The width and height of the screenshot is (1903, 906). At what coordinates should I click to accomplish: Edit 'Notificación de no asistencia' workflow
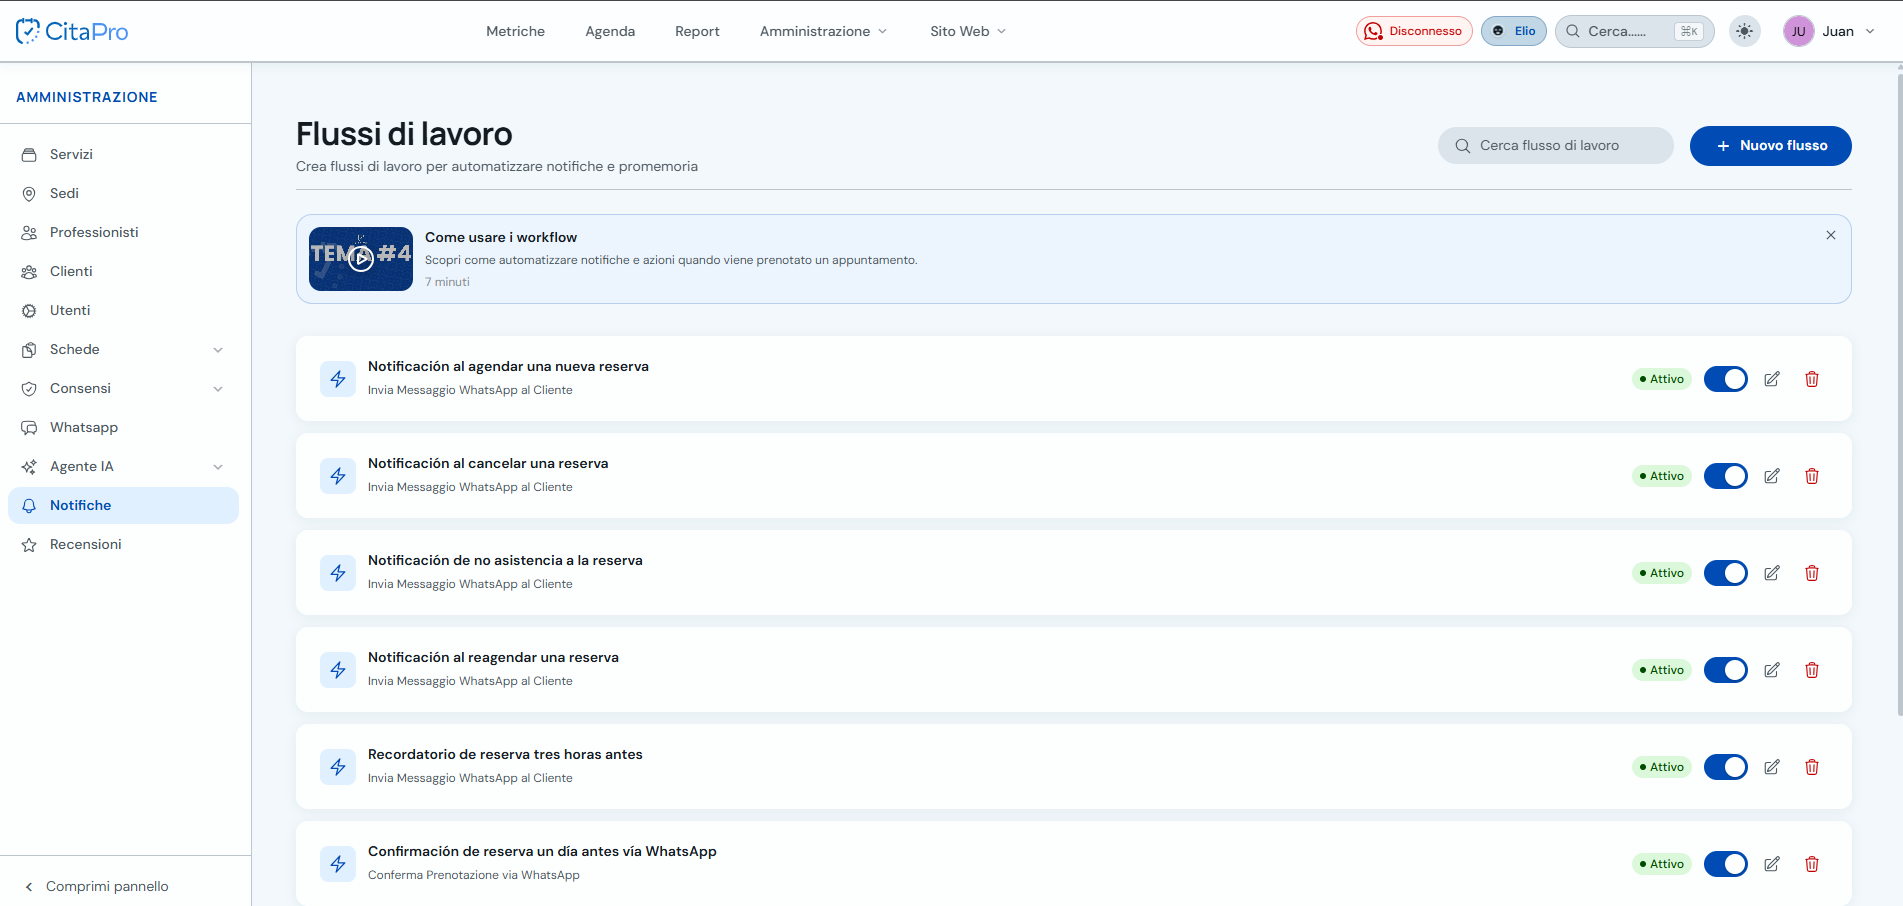click(x=1772, y=573)
